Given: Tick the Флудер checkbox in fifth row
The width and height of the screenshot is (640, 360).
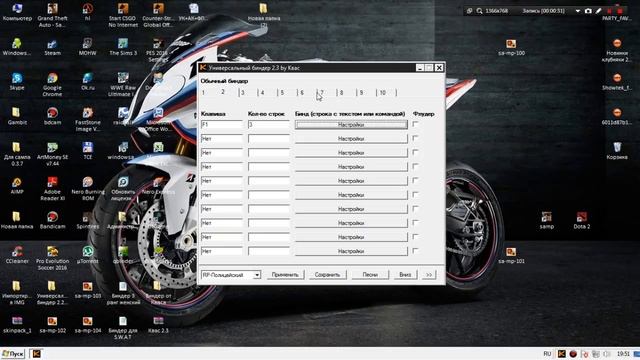Looking at the screenshot, I should click(415, 180).
